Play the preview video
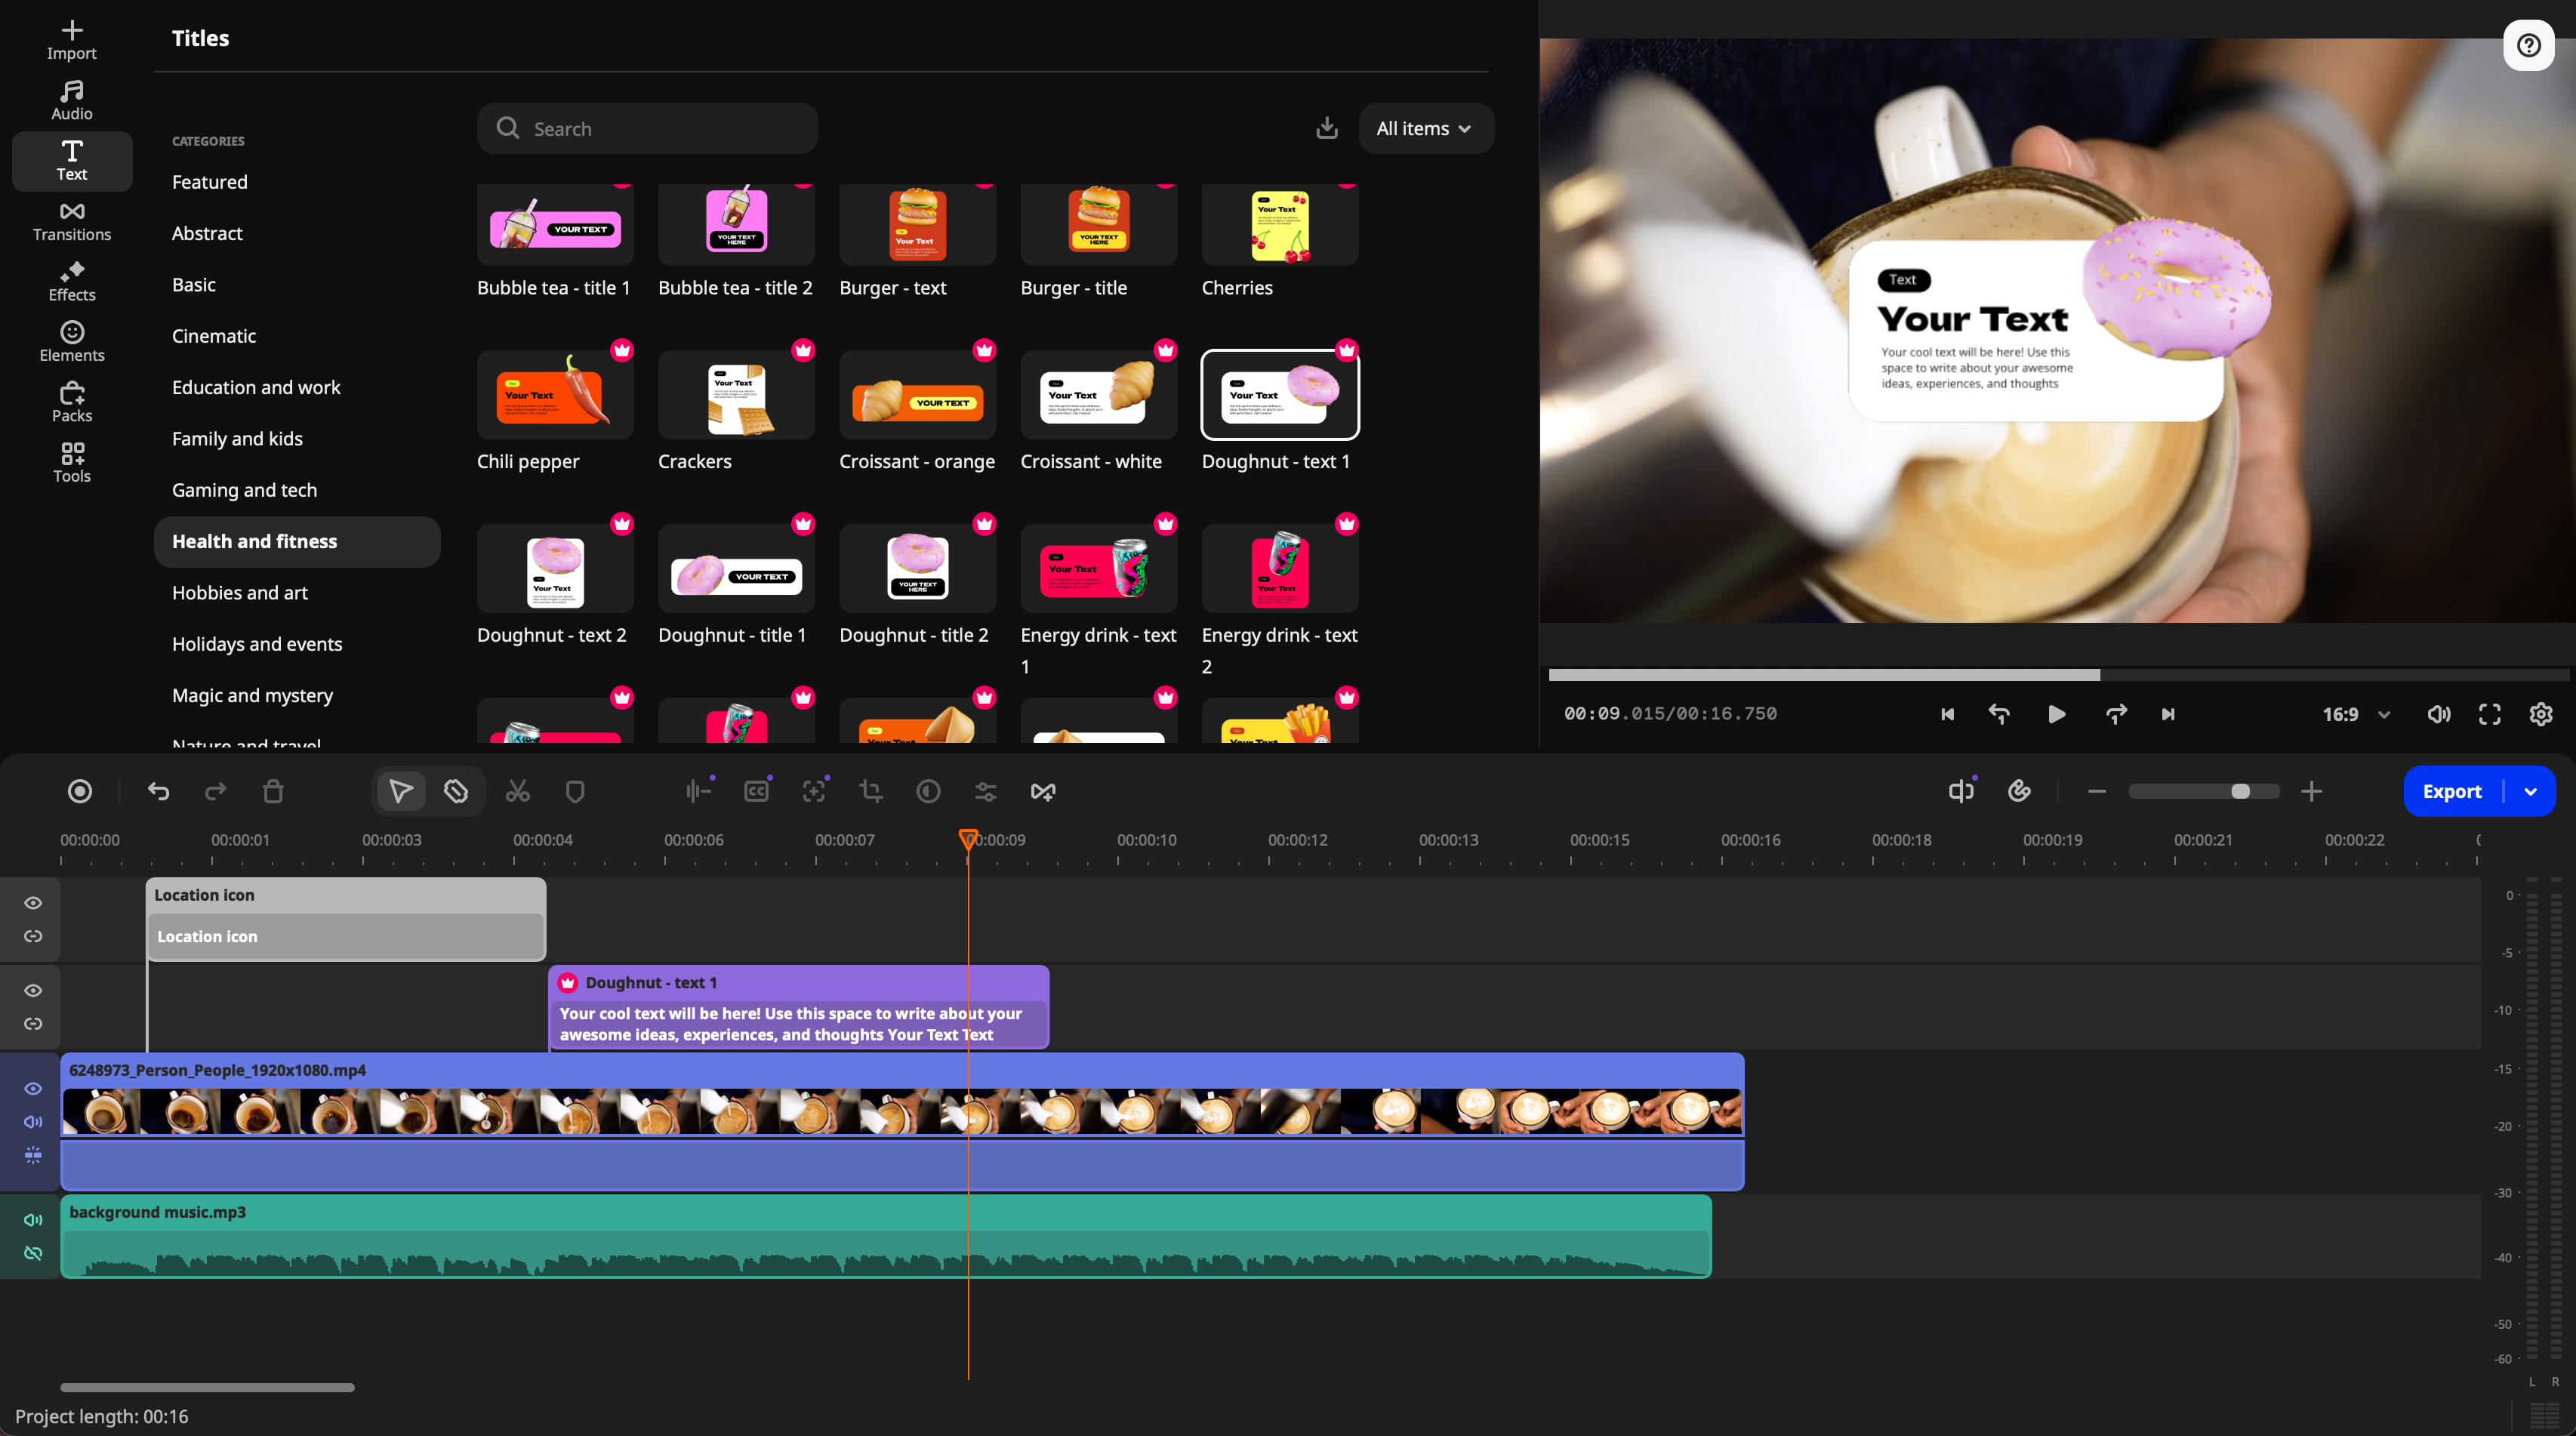Image resolution: width=2576 pixels, height=1436 pixels. coord(2056,714)
